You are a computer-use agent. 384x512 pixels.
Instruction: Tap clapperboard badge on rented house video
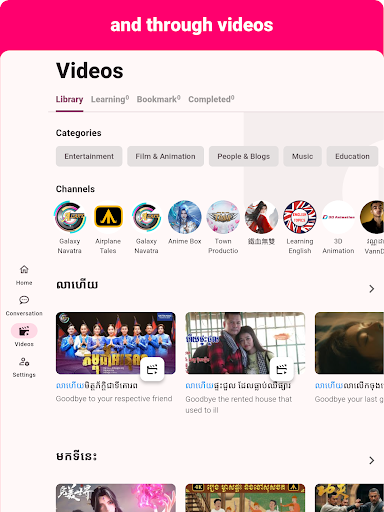[x=282, y=369]
